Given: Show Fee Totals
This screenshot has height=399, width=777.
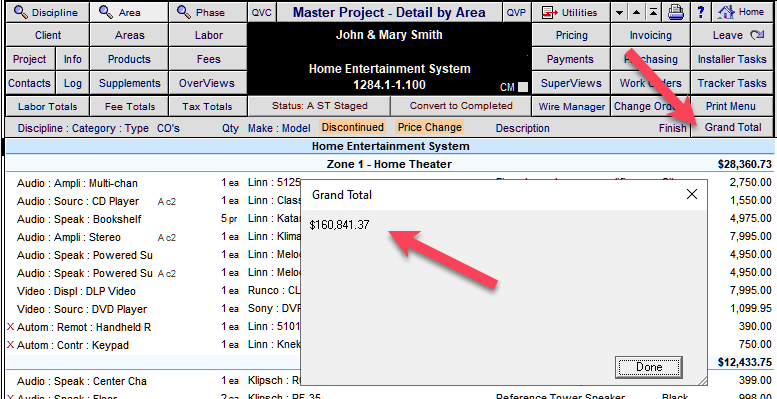Looking at the screenshot, I should pos(129,106).
